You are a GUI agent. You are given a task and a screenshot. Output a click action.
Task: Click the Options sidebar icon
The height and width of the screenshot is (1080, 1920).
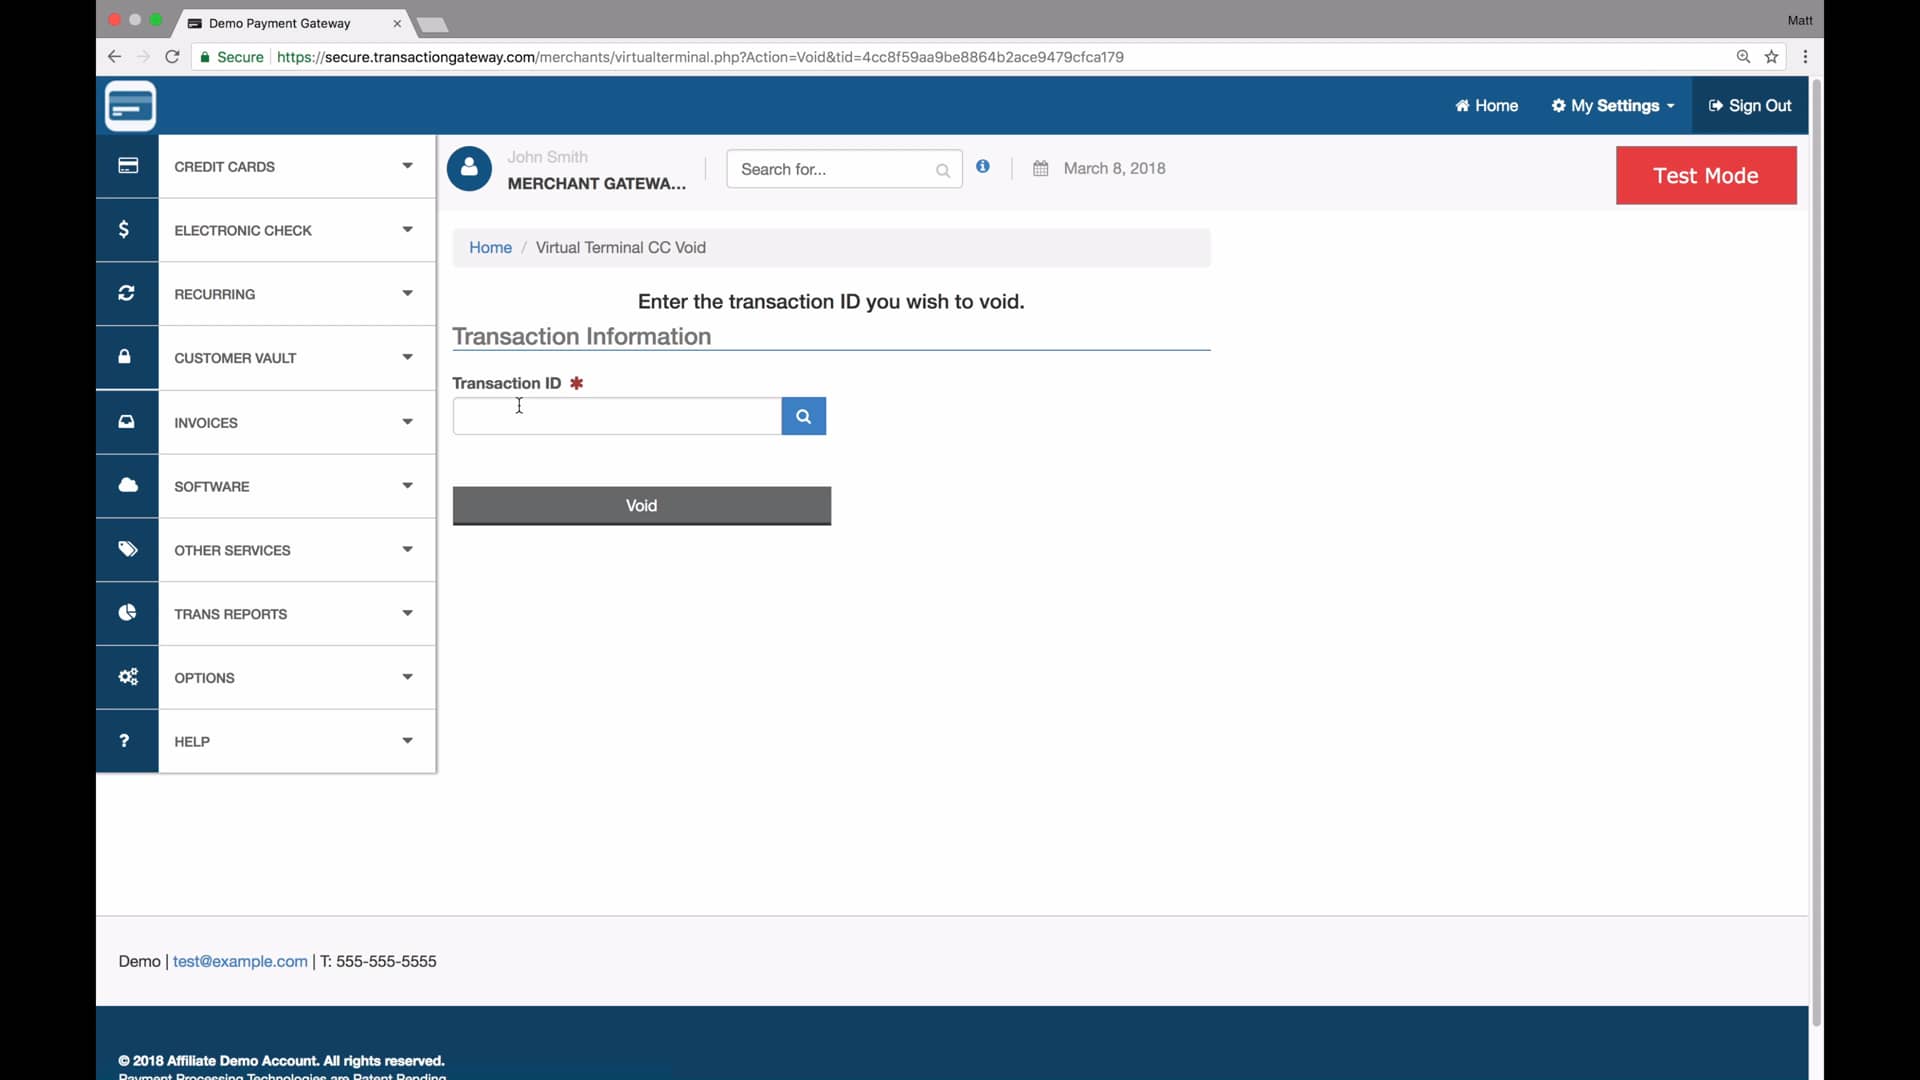(x=127, y=675)
